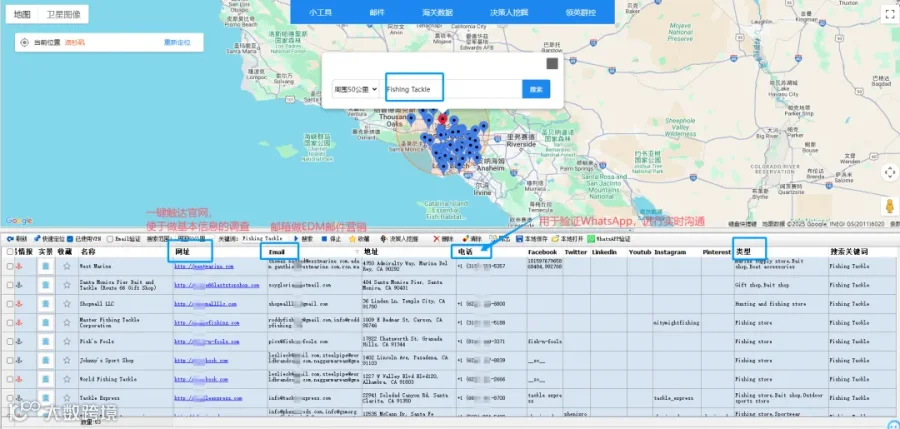This screenshot has height=429, width=900.
Task: Click the 本地打开 local open folder button
Action: click(x=567, y=238)
